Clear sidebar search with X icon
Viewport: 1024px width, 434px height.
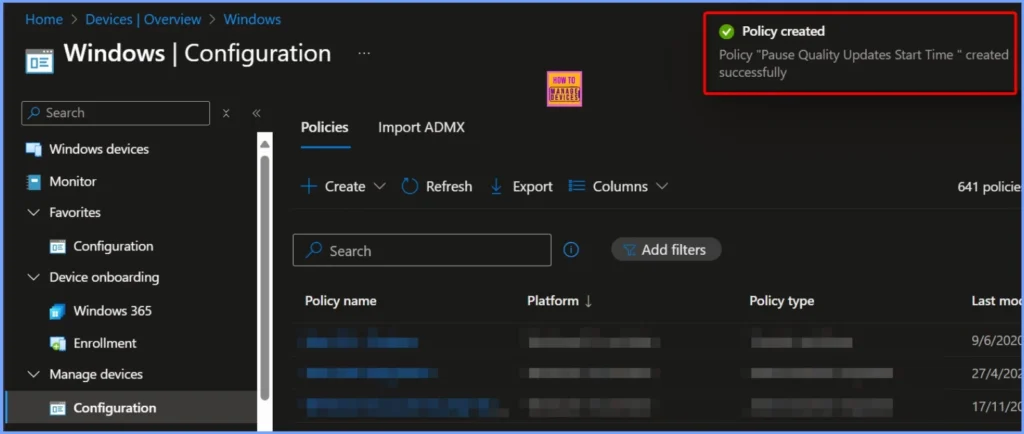click(226, 113)
